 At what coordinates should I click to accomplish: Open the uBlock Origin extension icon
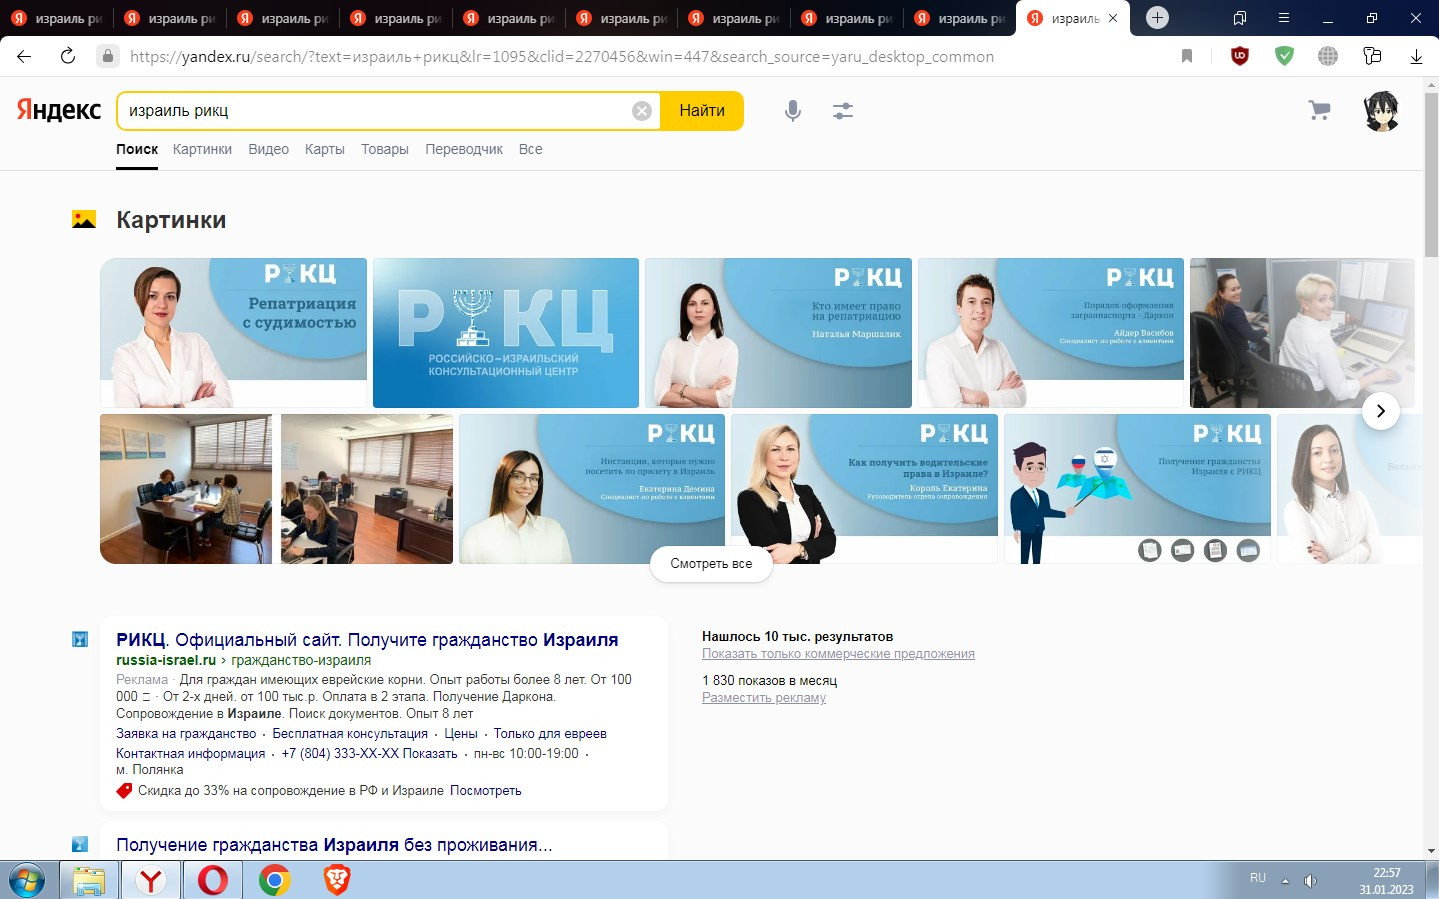coord(1240,56)
